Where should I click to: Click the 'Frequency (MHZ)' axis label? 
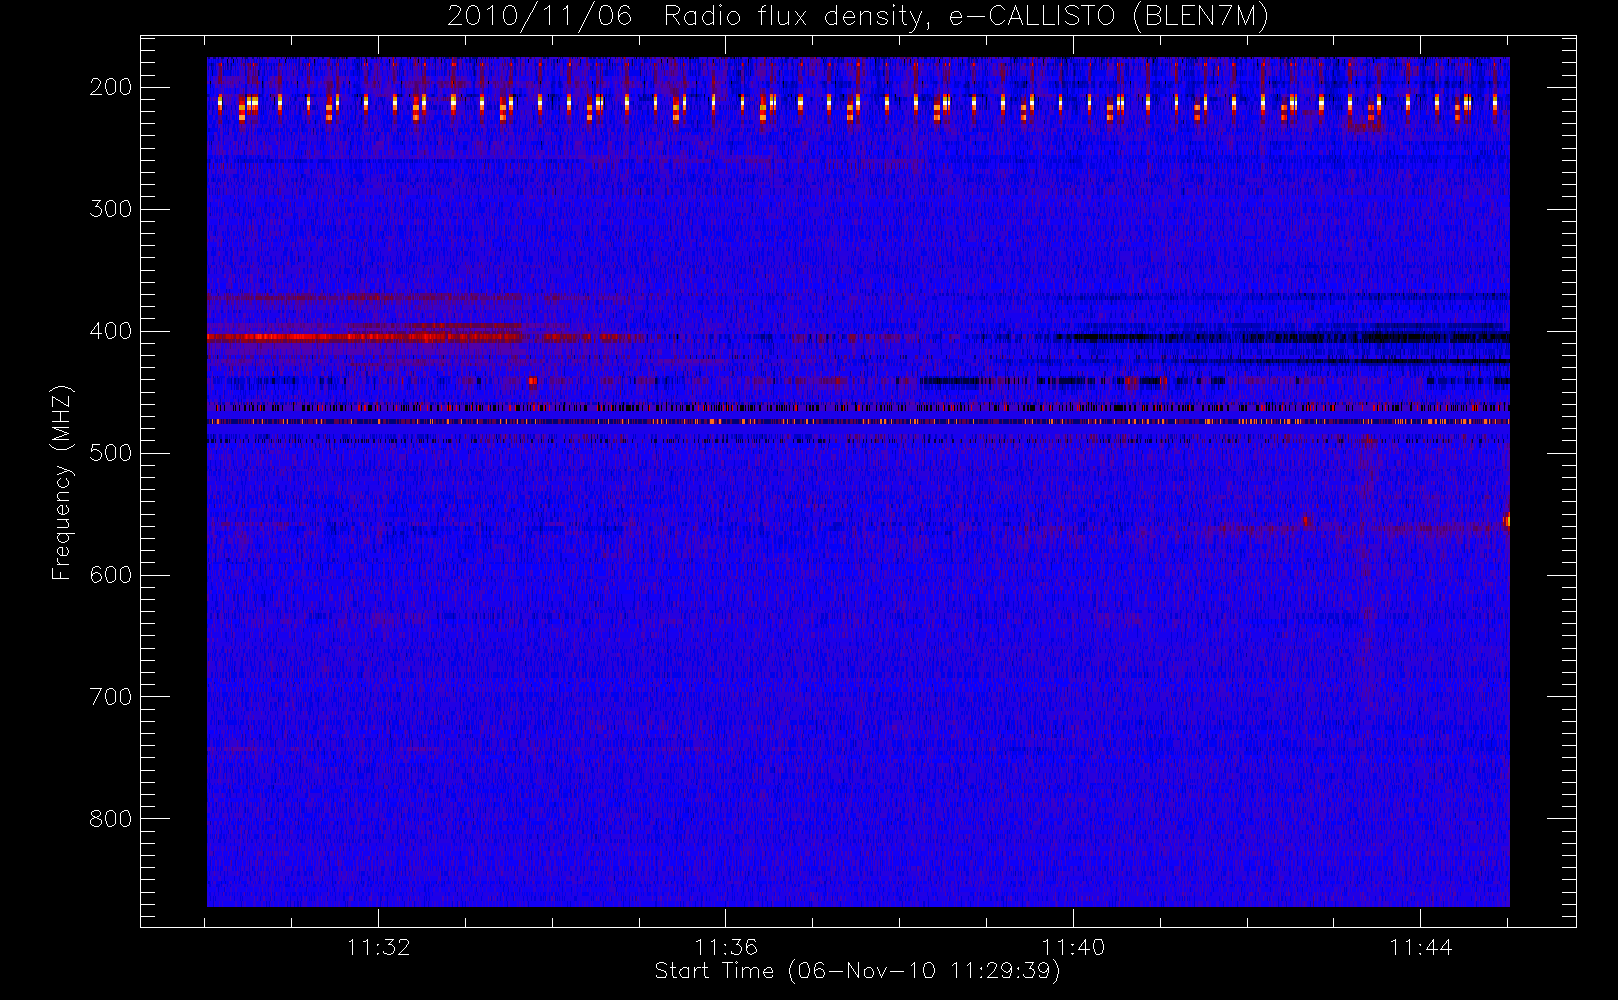pyautogui.click(x=62, y=482)
